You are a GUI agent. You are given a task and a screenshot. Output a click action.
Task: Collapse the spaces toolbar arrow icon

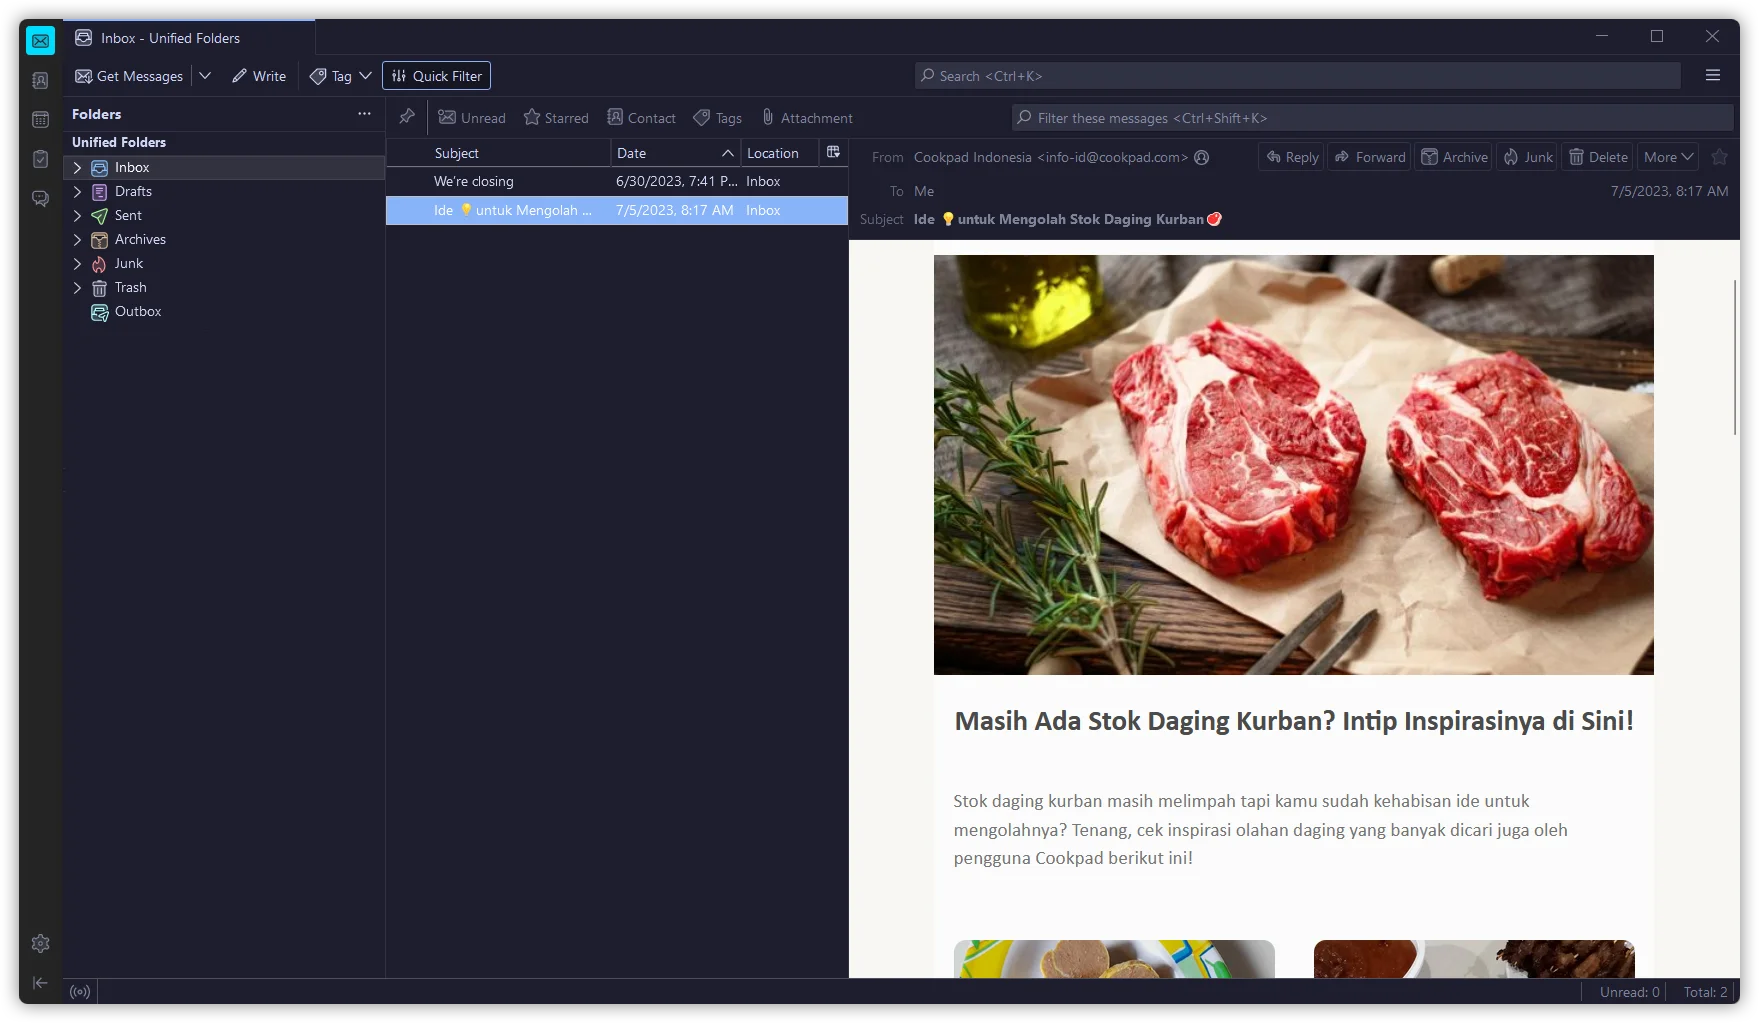point(40,983)
